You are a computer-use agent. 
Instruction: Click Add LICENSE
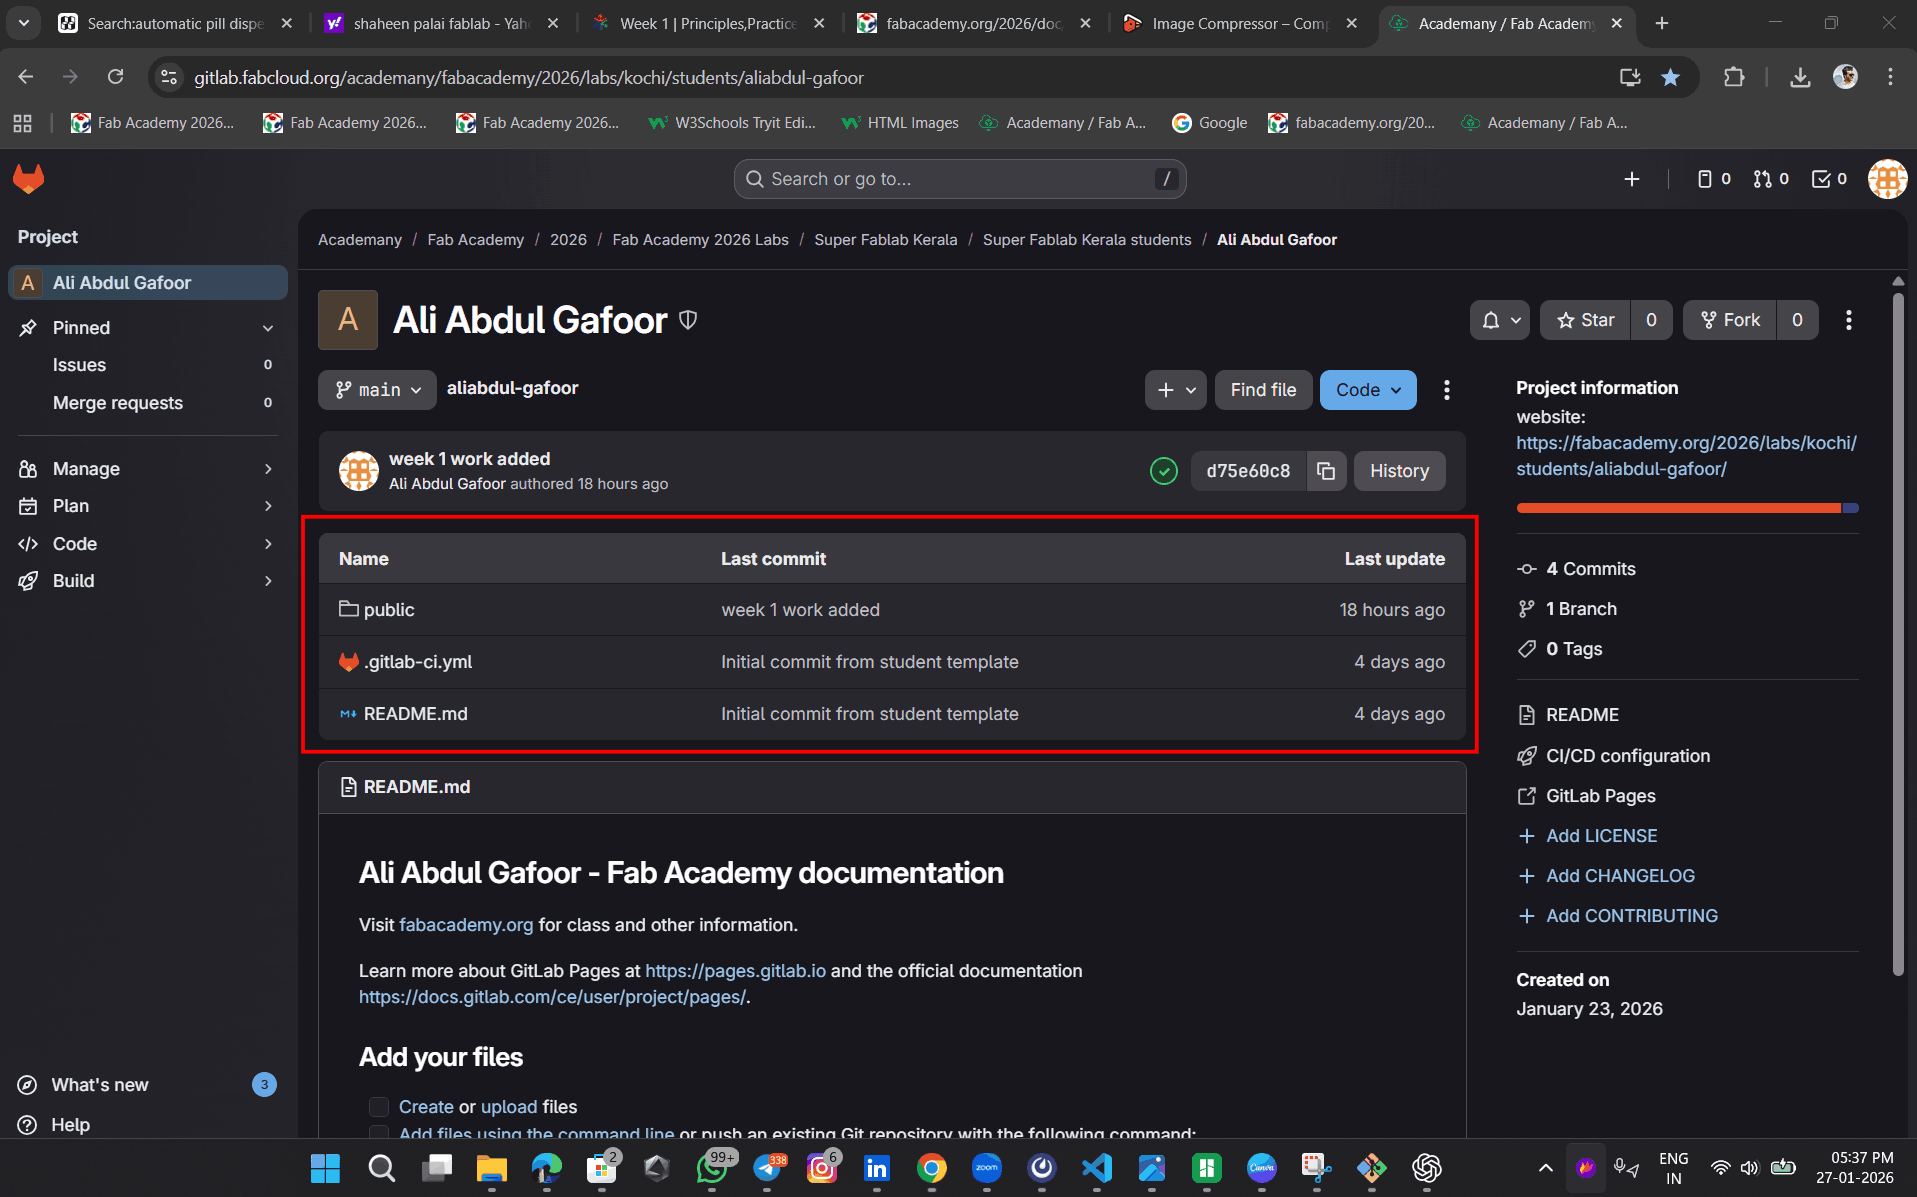(x=1601, y=836)
